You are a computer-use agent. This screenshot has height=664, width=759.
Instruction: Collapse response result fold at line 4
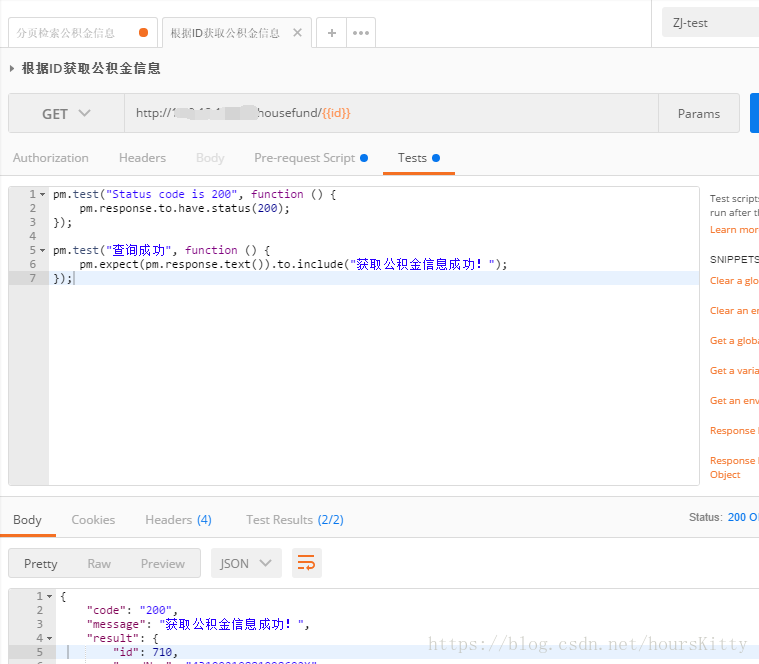[x=49, y=639]
